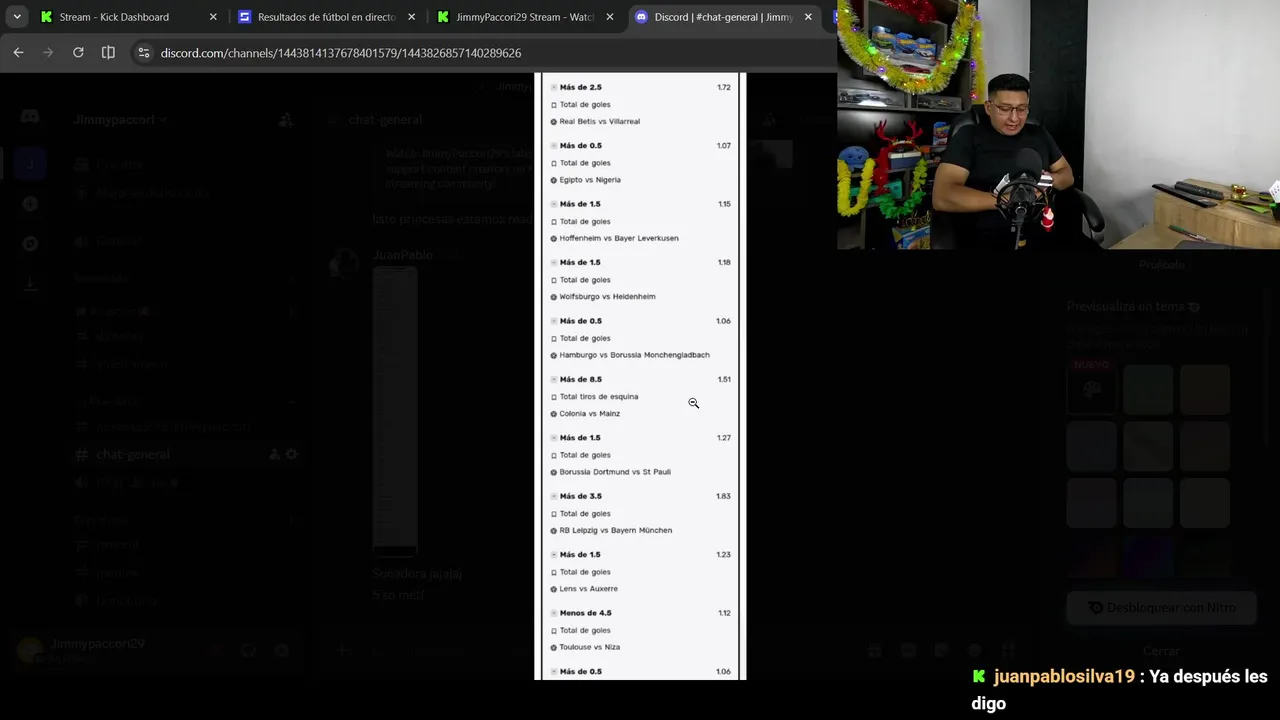
Task: Click Toulouse vs Niza match
Action: [x=589, y=647]
